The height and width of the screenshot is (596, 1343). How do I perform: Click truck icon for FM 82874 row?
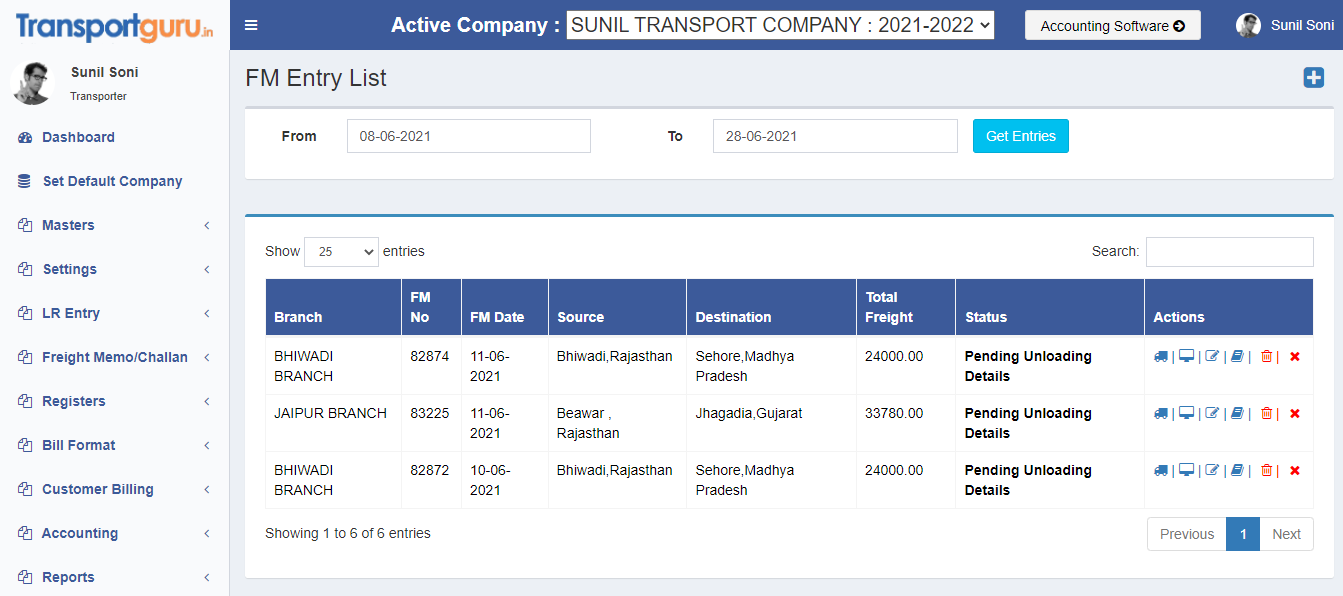(1161, 356)
